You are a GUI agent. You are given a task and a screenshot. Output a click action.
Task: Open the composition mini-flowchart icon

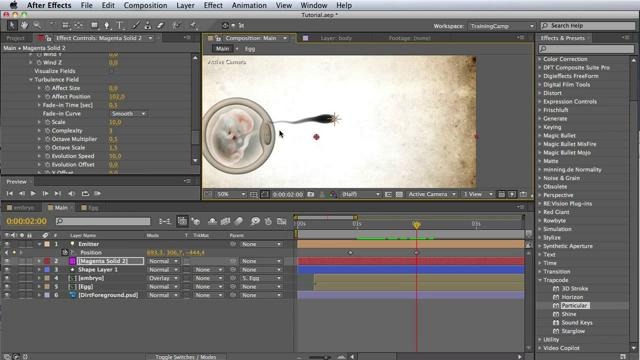[165, 221]
